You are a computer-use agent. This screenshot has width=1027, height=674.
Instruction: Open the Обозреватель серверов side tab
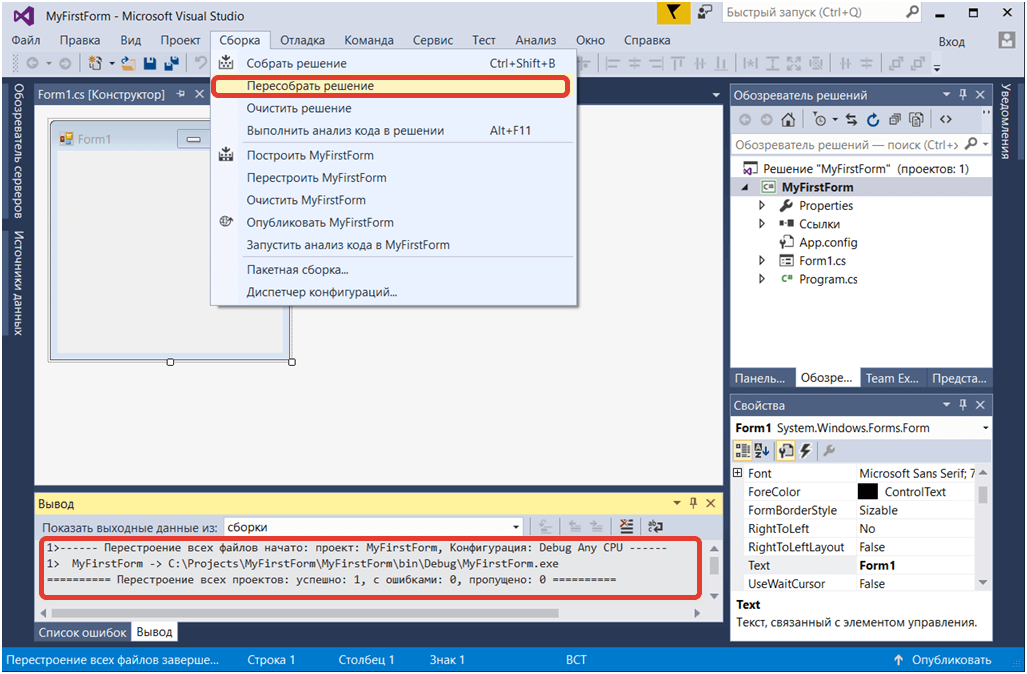click(18, 151)
